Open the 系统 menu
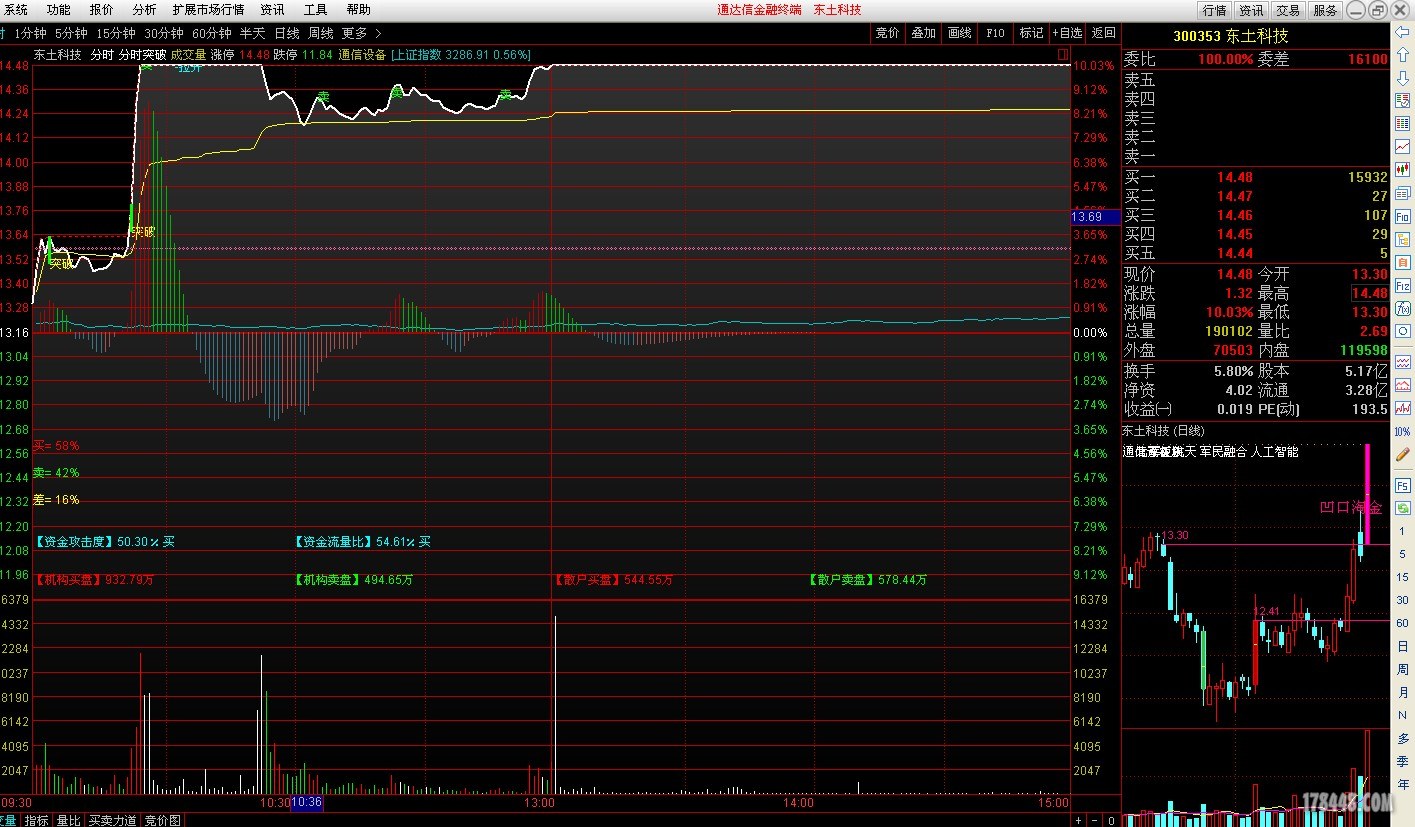 16,9
